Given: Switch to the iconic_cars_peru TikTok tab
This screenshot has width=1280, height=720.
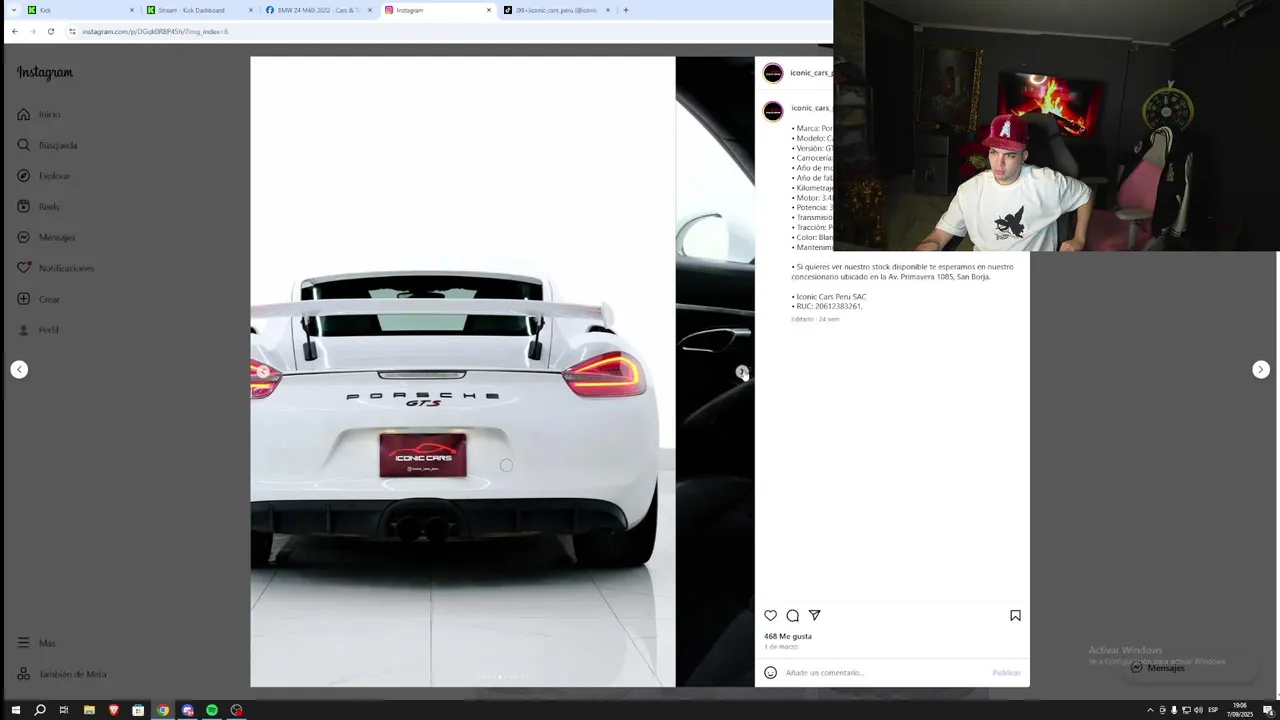Looking at the screenshot, I should (x=556, y=10).
